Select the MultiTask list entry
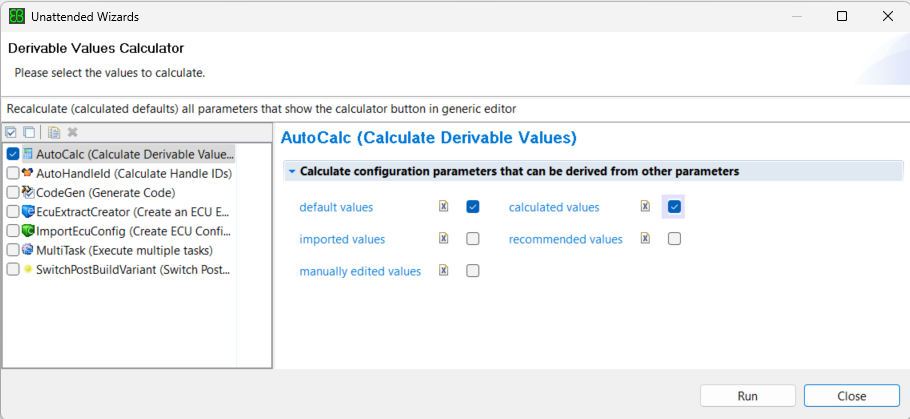The height and width of the screenshot is (419, 910). [124, 250]
